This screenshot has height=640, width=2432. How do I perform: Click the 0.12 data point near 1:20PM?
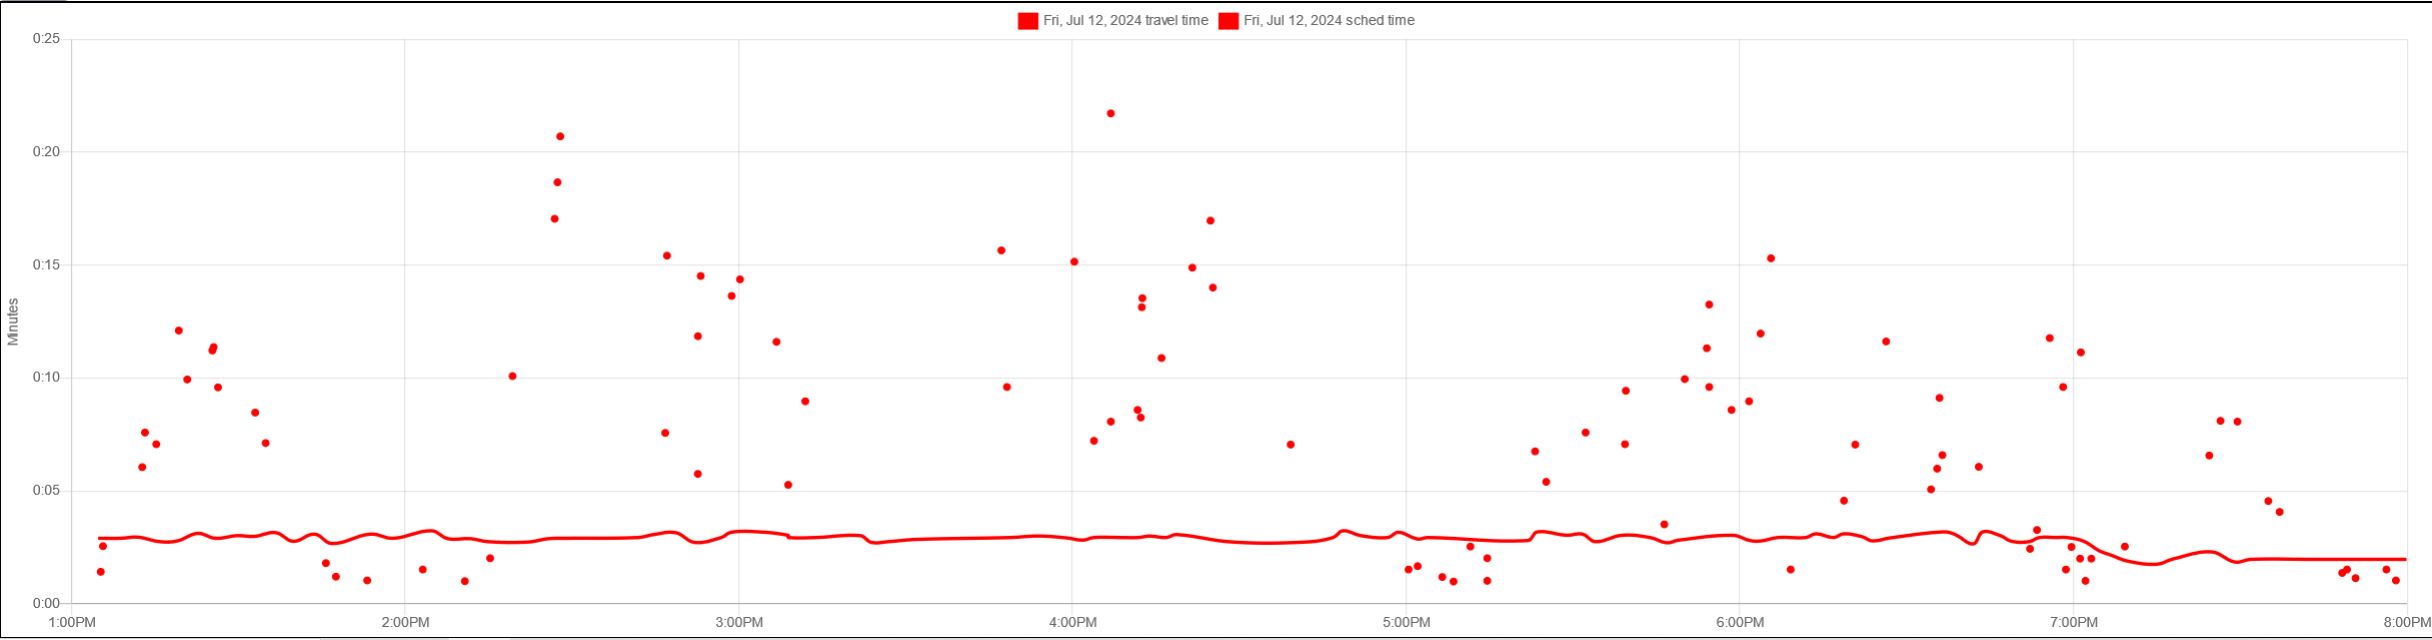click(x=178, y=331)
